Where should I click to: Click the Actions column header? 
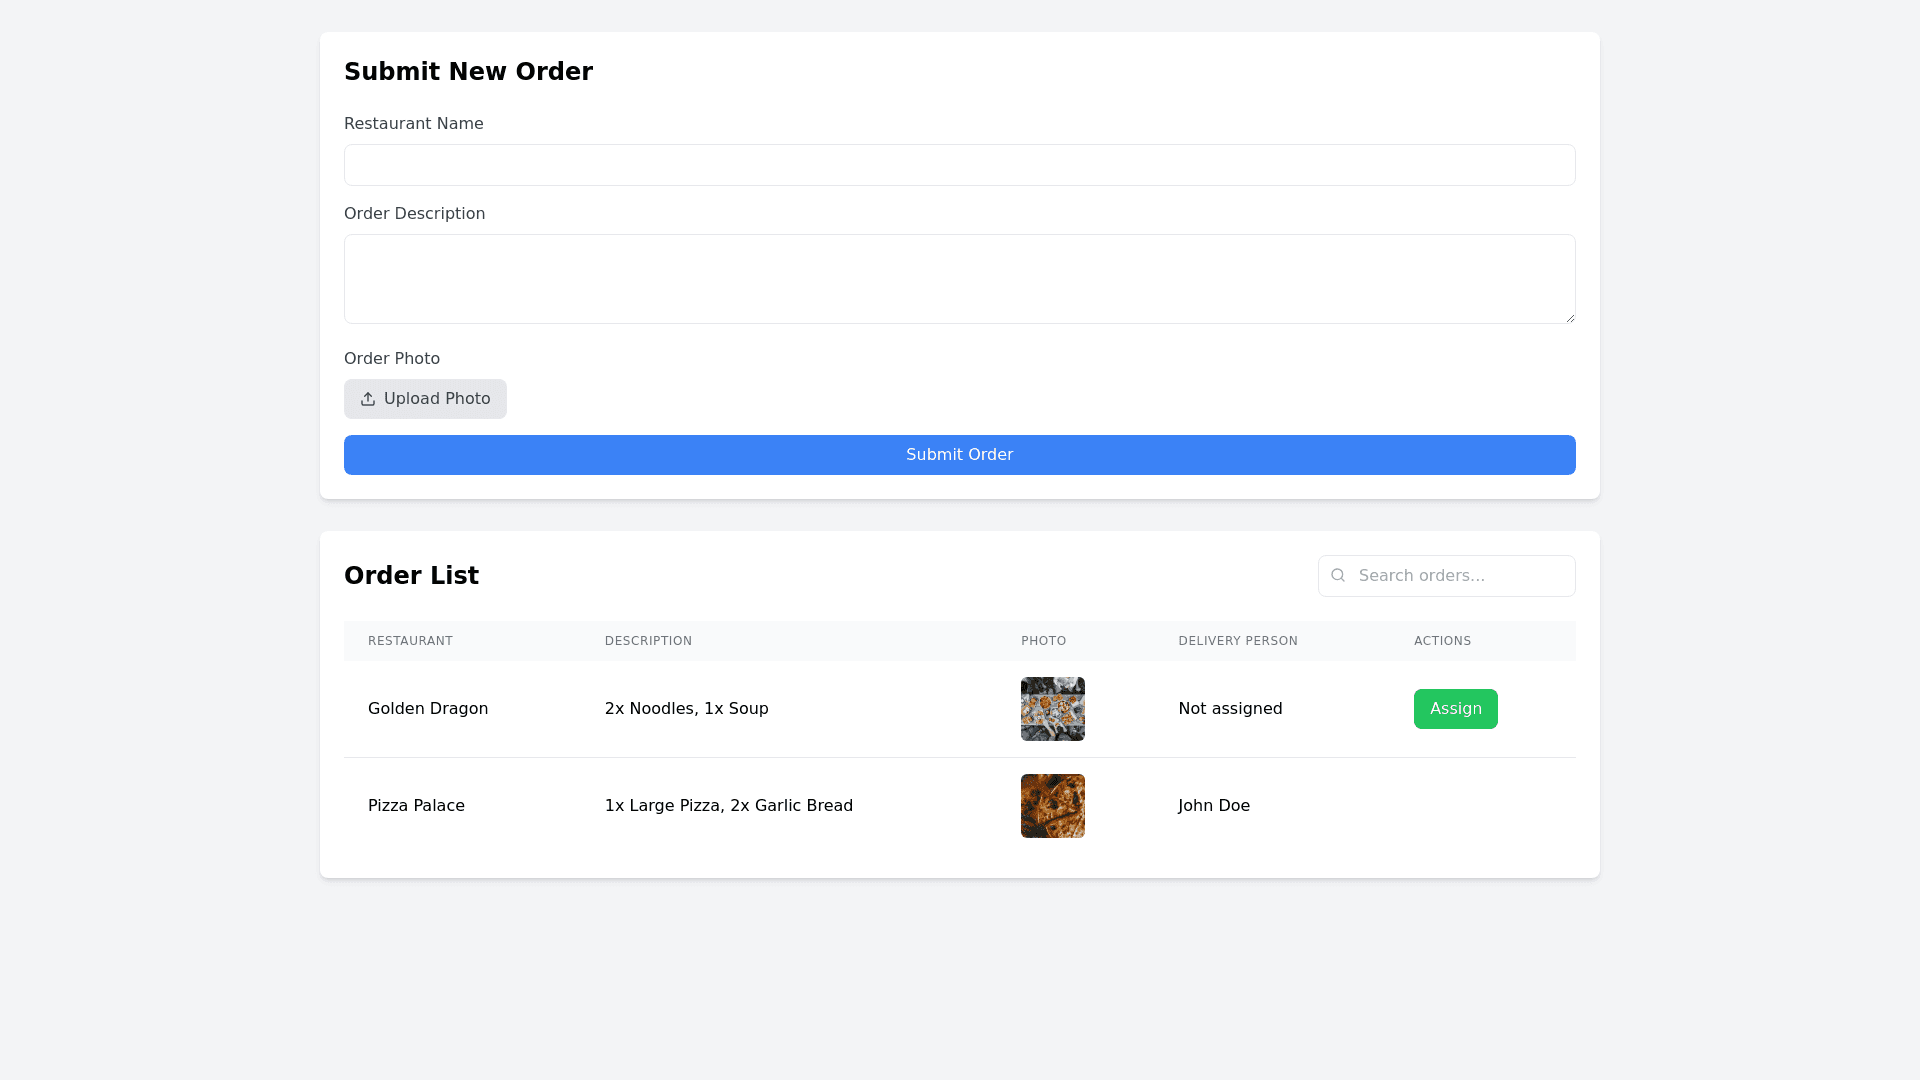coord(1442,641)
